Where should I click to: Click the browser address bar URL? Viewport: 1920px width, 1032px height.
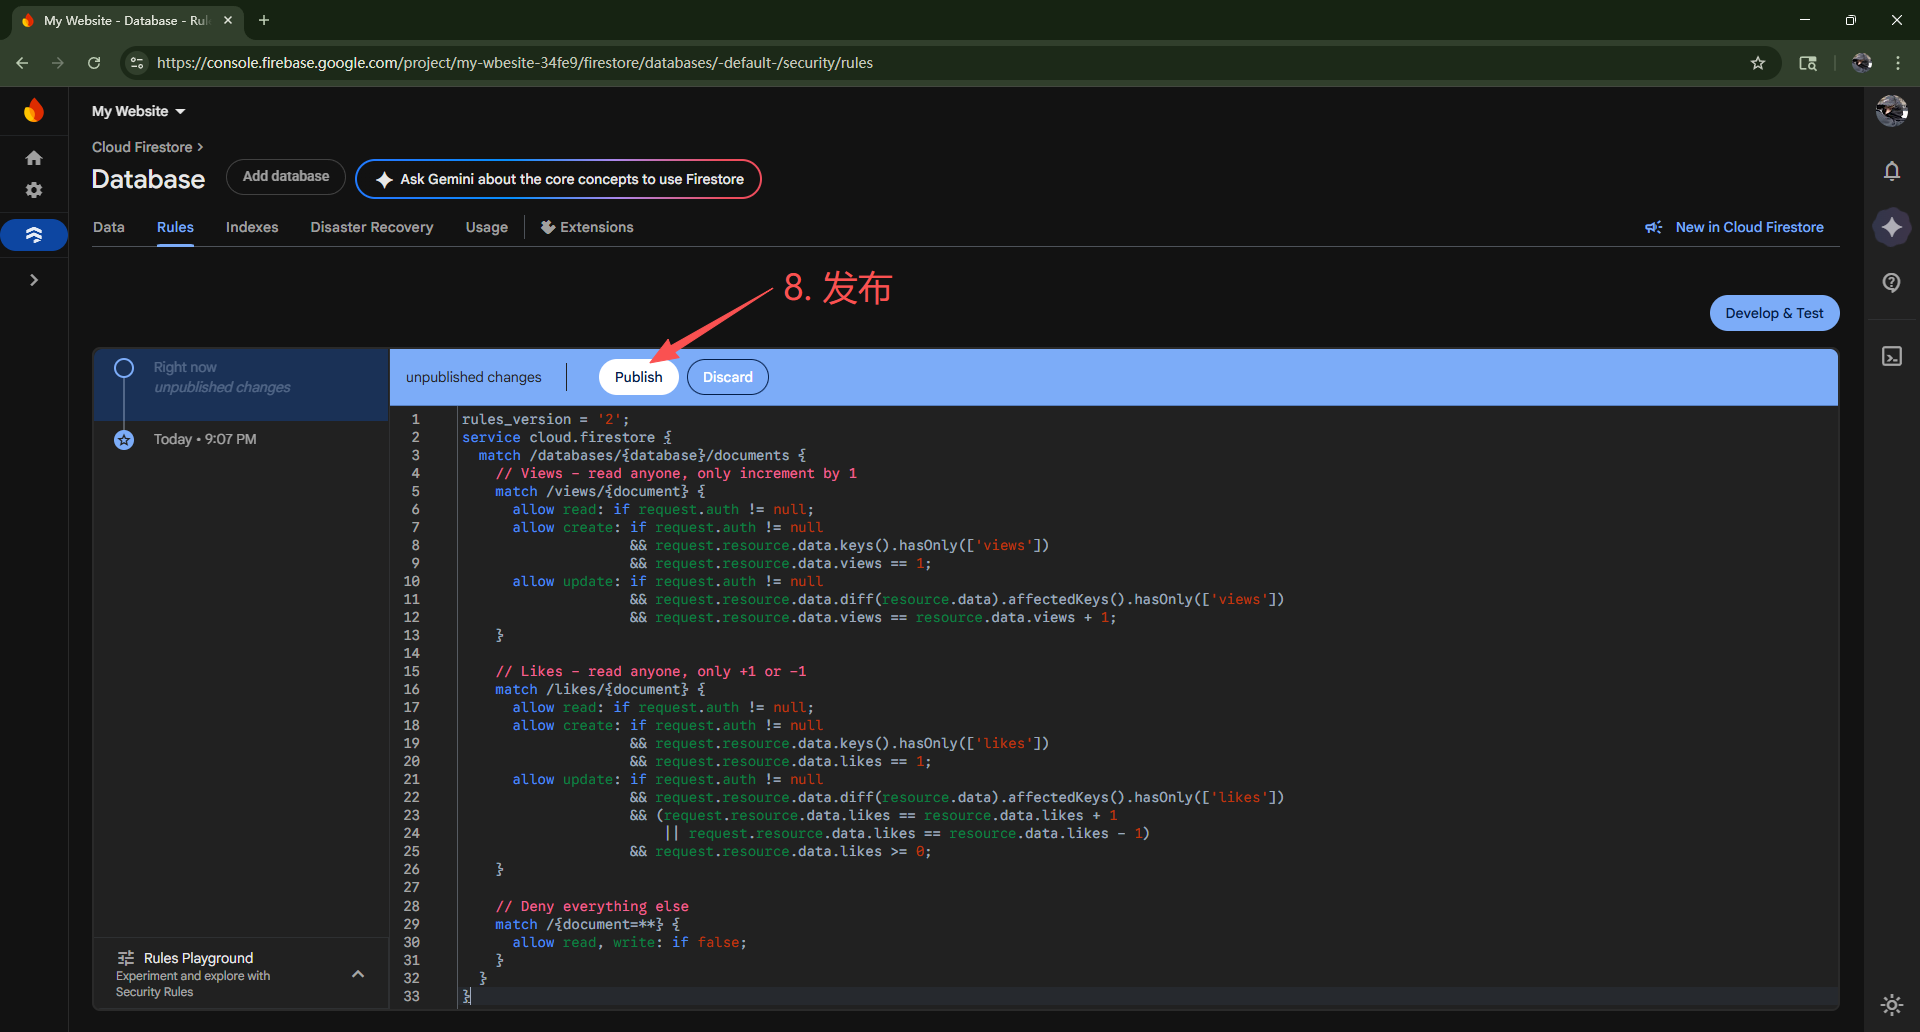point(515,63)
